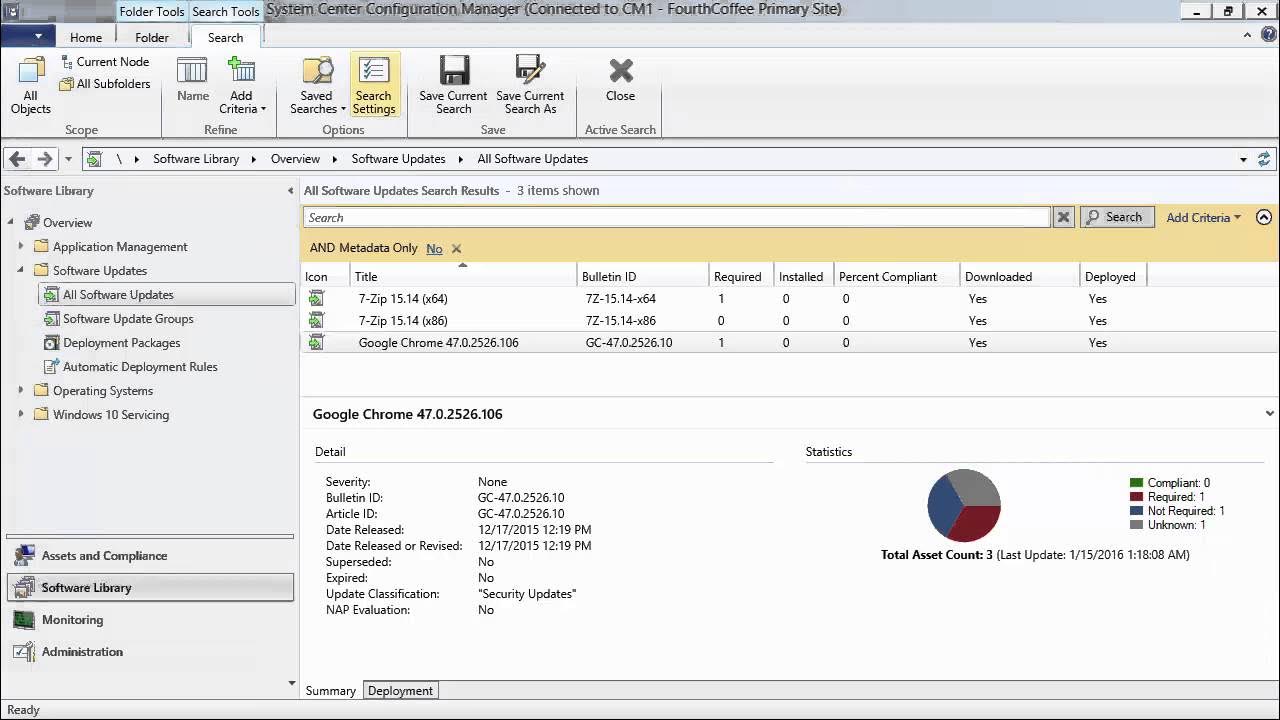1280x720 pixels.
Task: Click All Software Updates breadcrumb item
Action: tap(532, 159)
